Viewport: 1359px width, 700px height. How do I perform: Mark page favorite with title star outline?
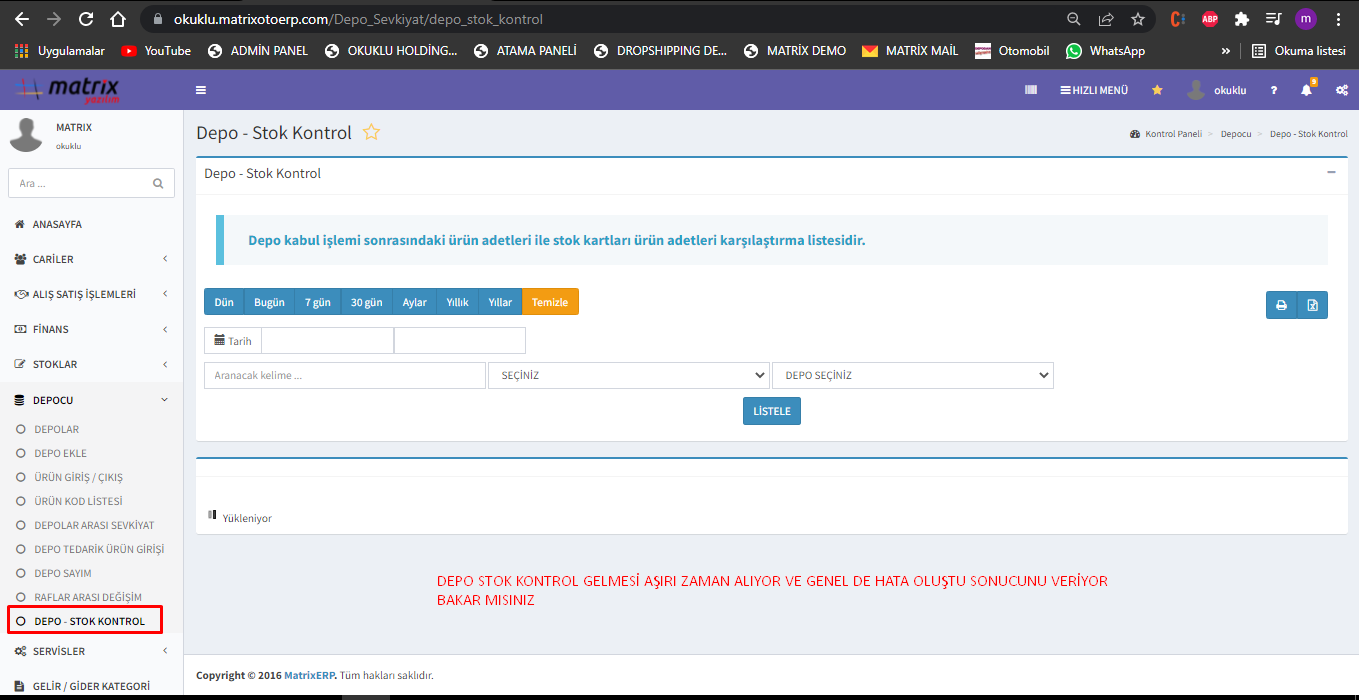371,133
